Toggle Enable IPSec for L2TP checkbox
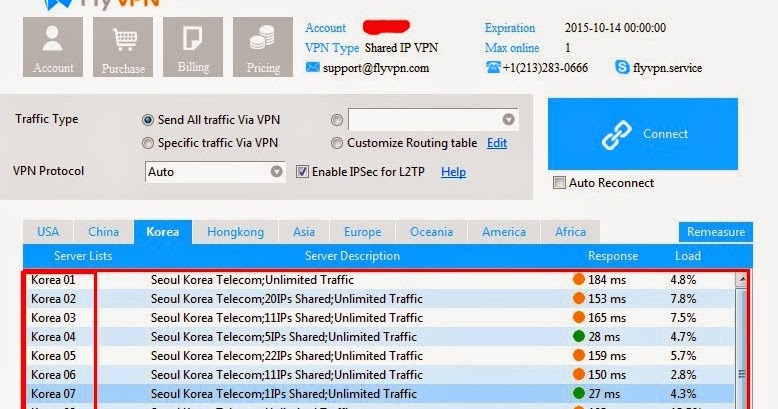778x409 pixels. click(x=302, y=172)
